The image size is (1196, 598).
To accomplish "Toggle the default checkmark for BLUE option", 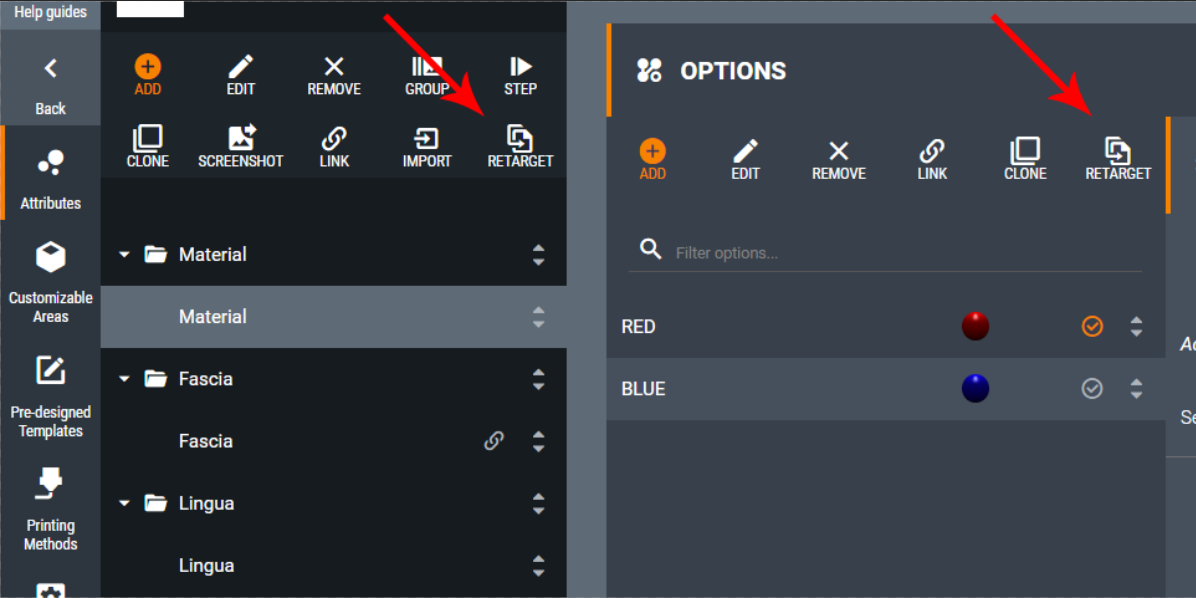I will coord(1092,389).
